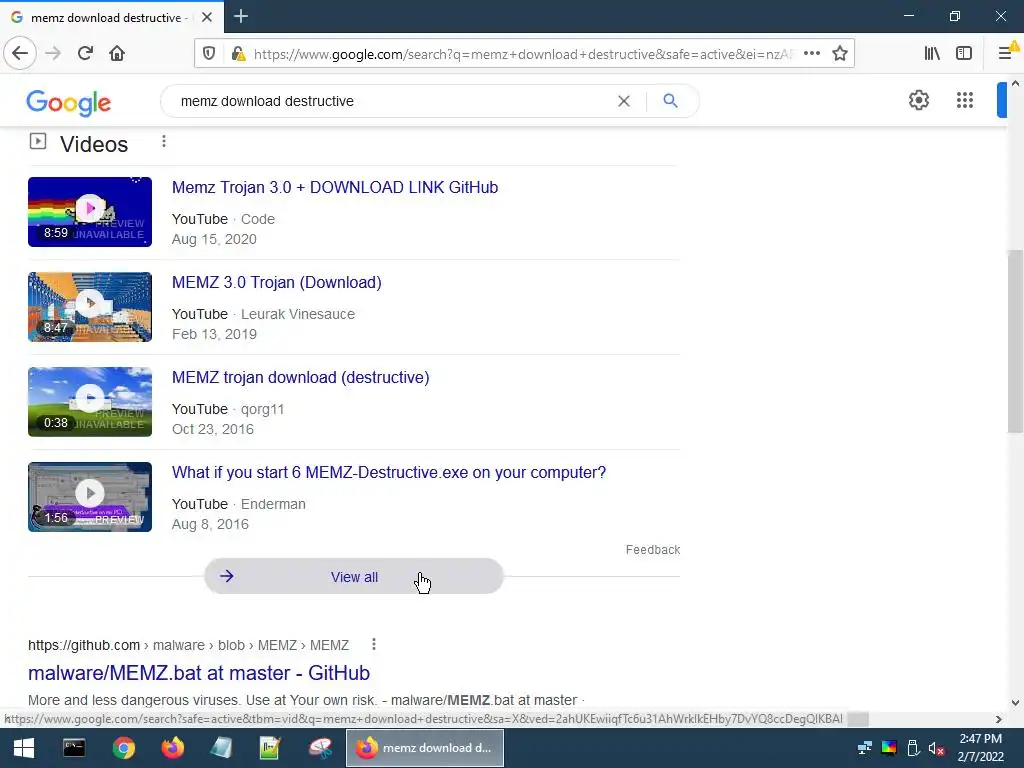This screenshot has height=768, width=1024.
Task: Toggle the Firefox sidebar view
Action: click(964, 54)
